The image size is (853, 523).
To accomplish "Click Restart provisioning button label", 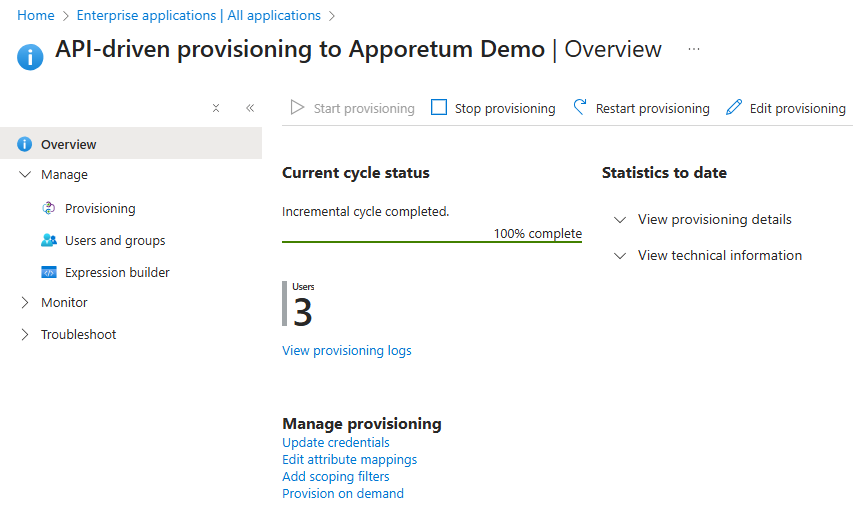I will pos(652,108).
